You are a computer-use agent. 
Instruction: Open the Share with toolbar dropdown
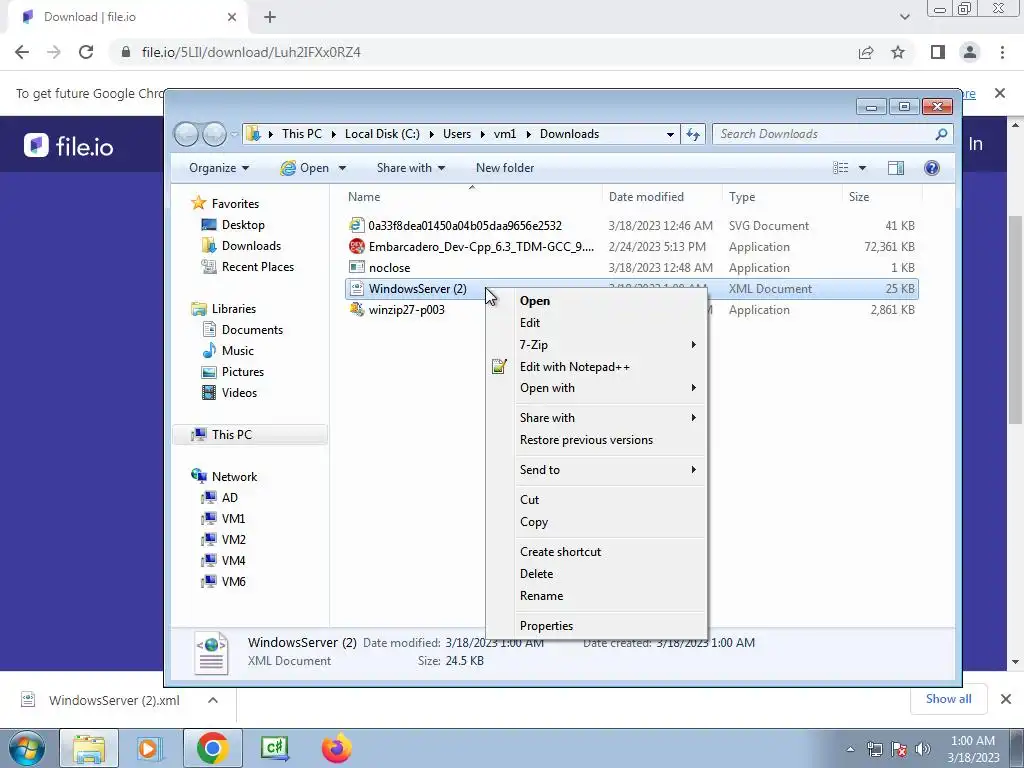[x=411, y=168]
